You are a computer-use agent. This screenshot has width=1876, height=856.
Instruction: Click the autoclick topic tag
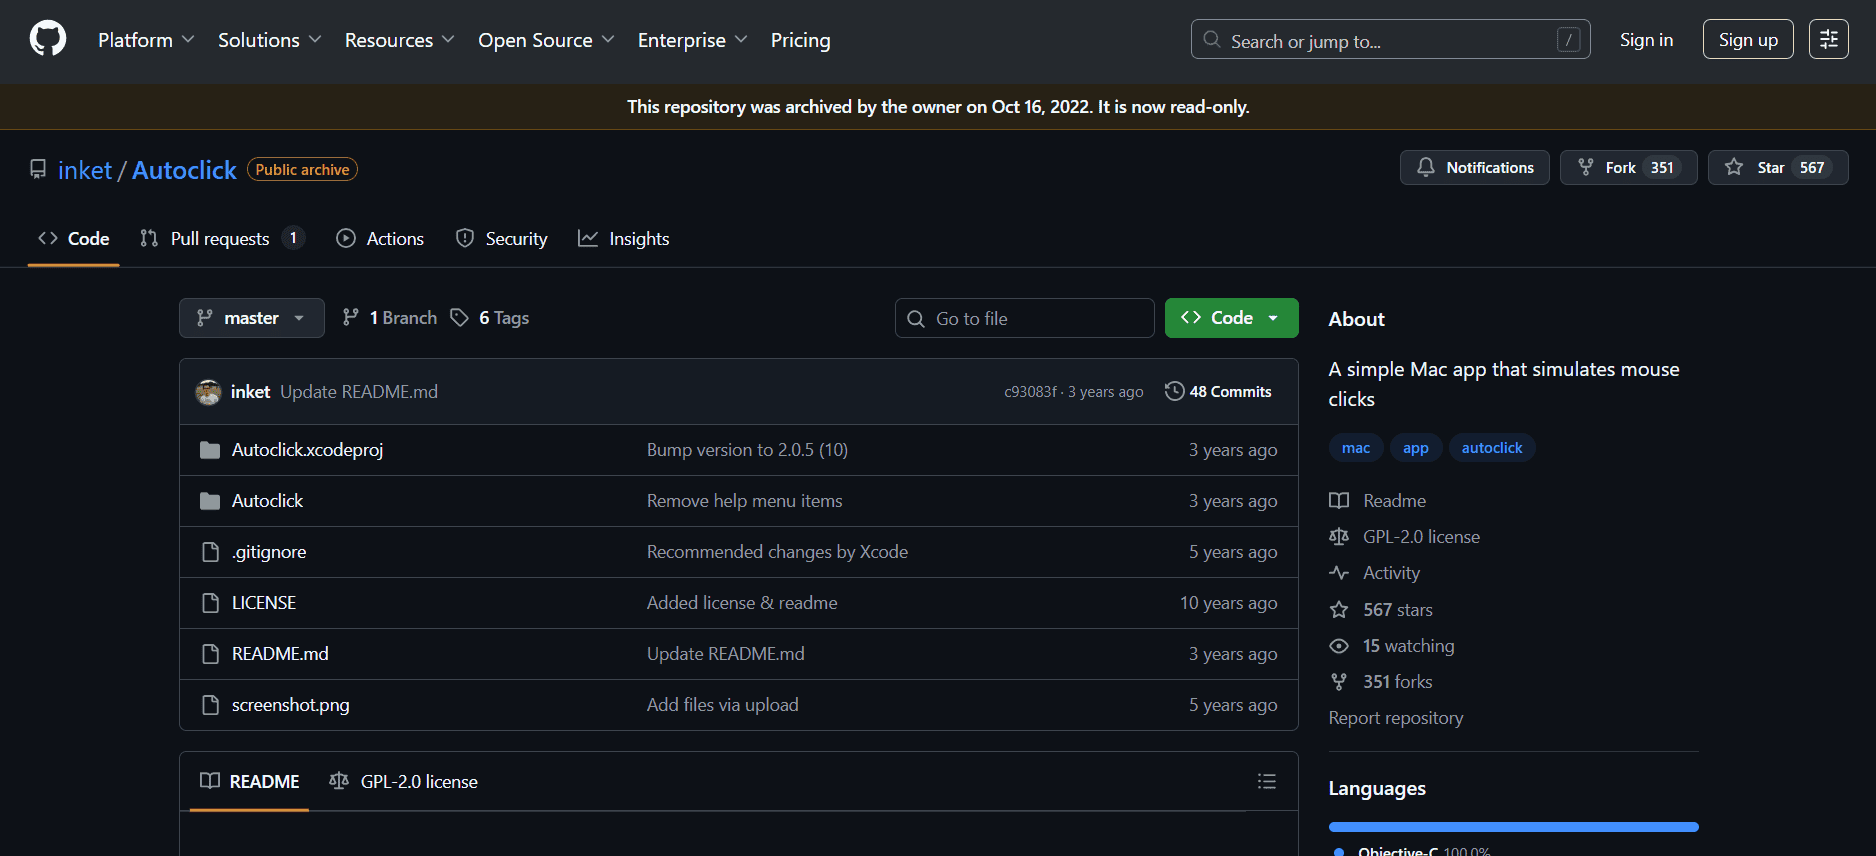pos(1491,448)
